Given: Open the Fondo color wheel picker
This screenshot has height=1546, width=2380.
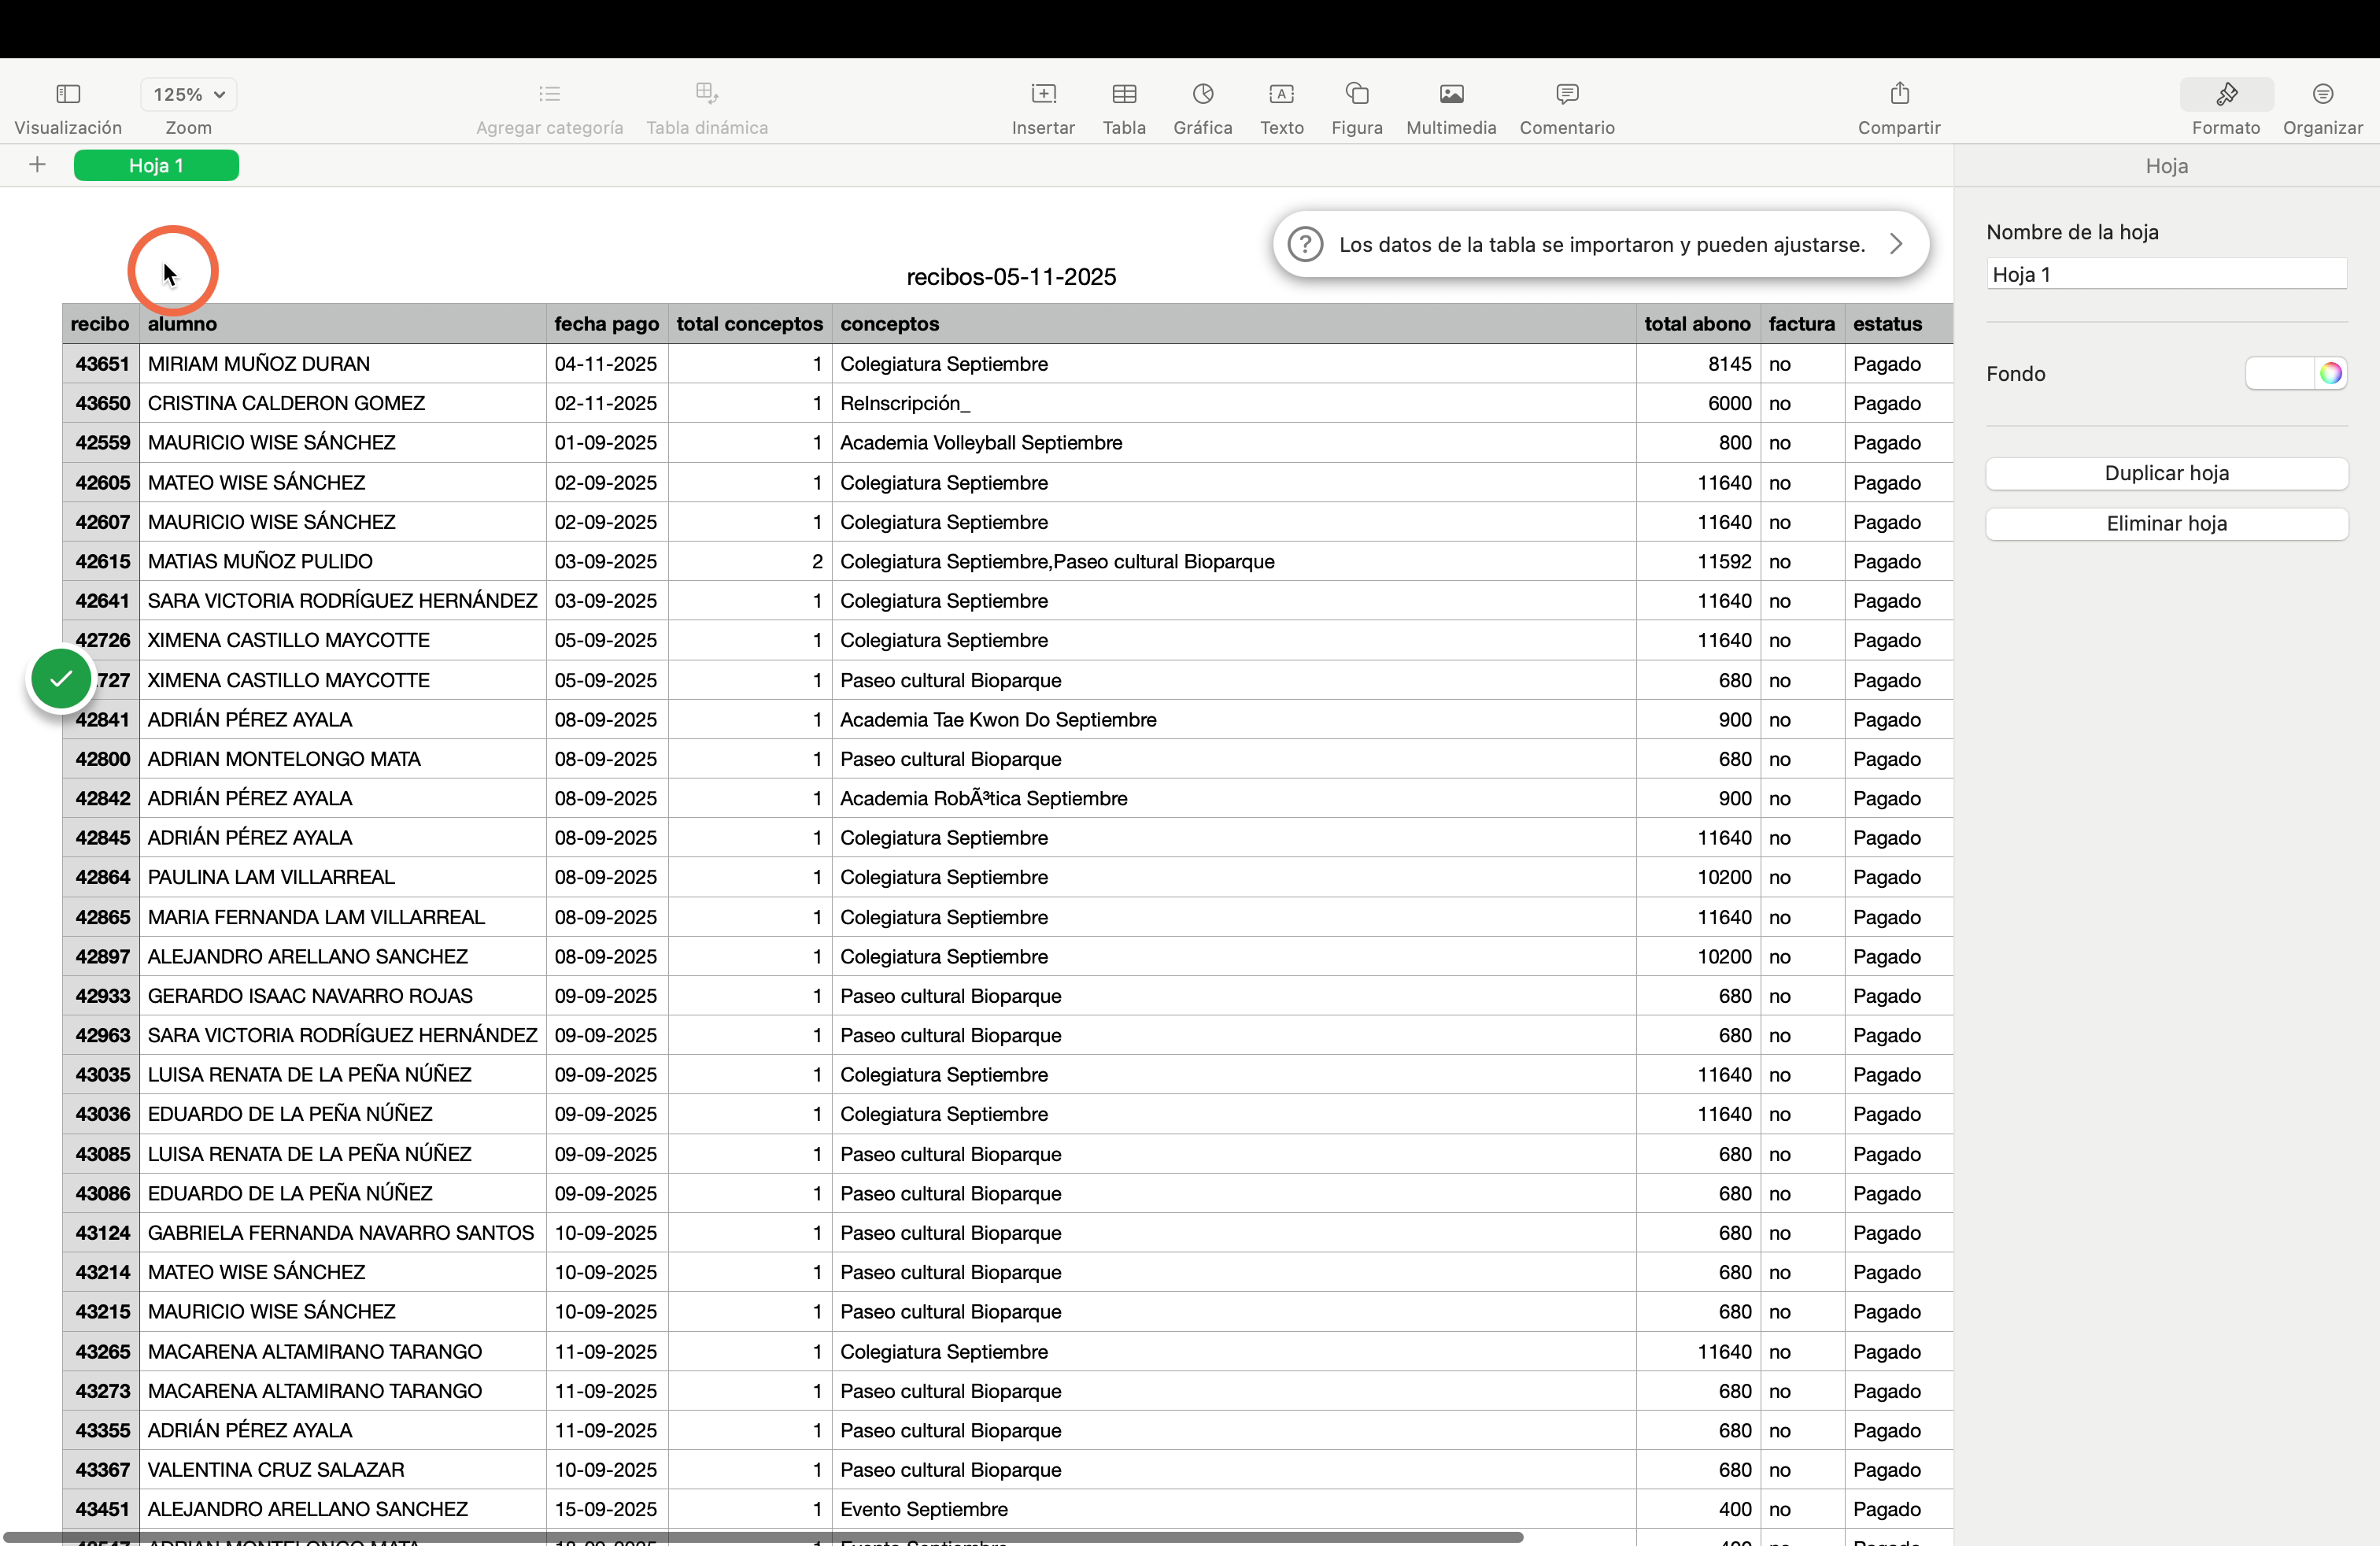Looking at the screenshot, I should tap(2331, 373).
